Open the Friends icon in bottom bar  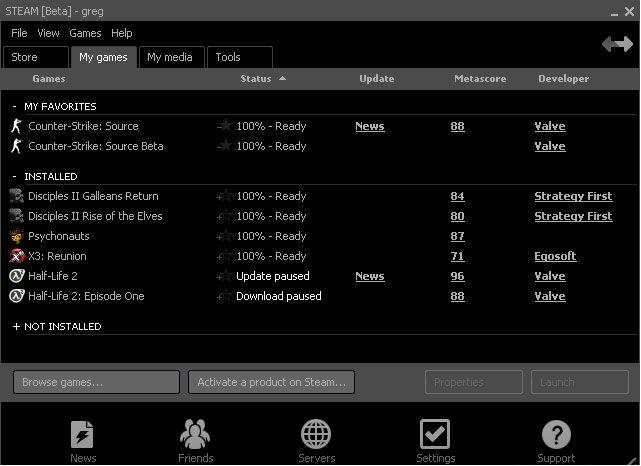(195, 435)
